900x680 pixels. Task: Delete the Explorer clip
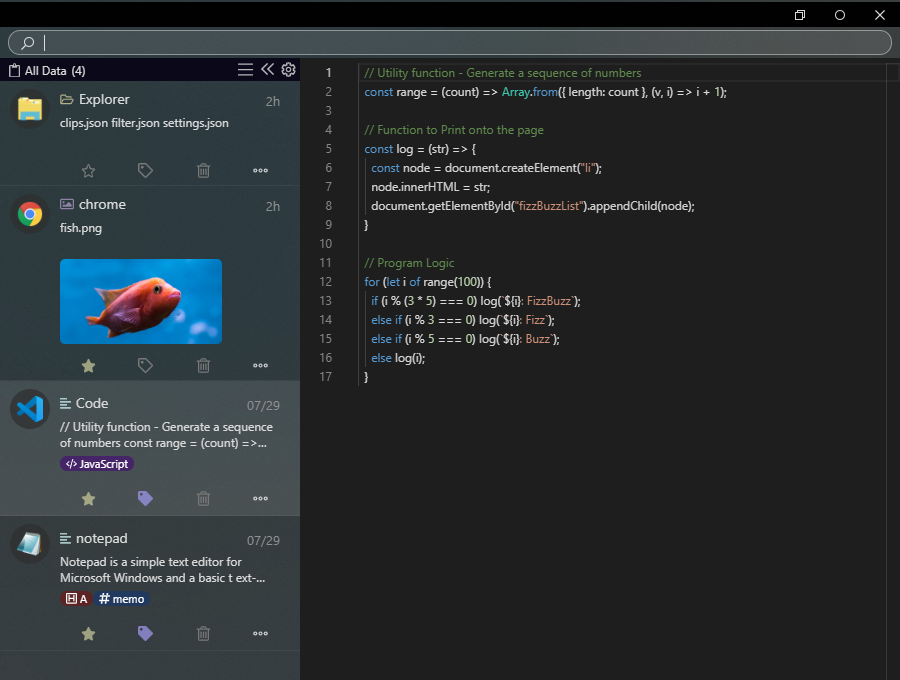203,170
